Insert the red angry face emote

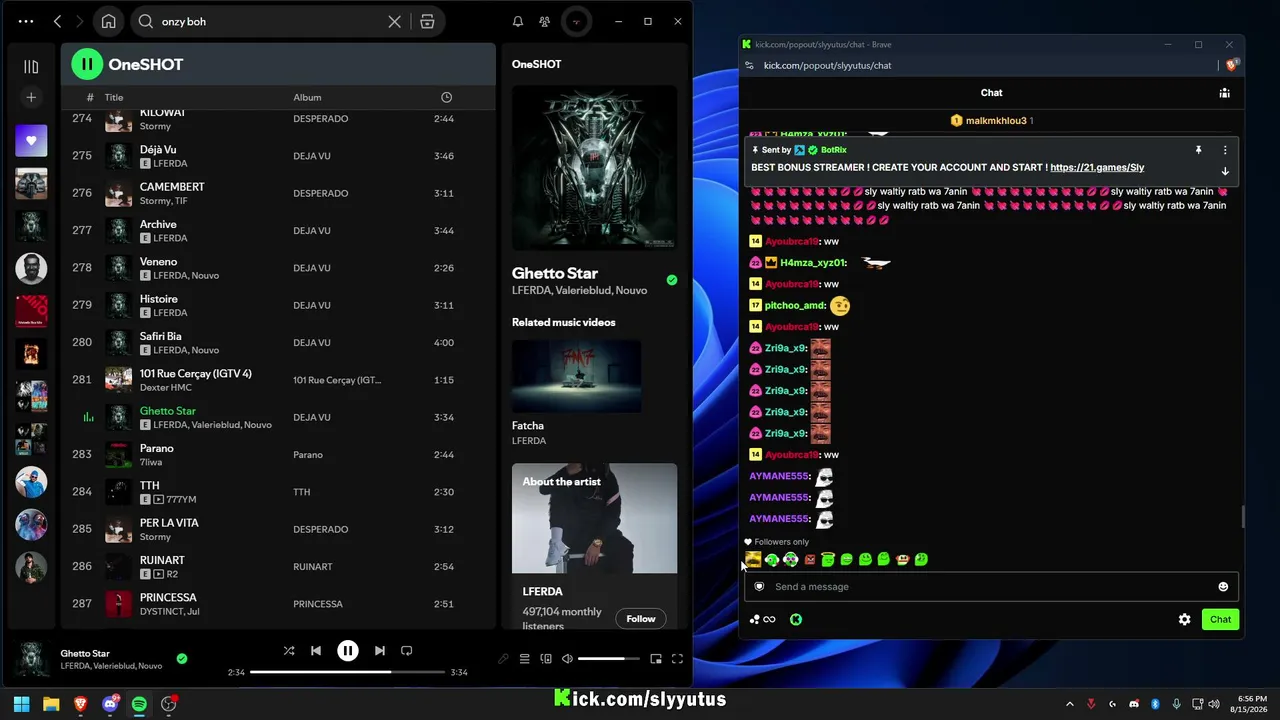point(810,560)
